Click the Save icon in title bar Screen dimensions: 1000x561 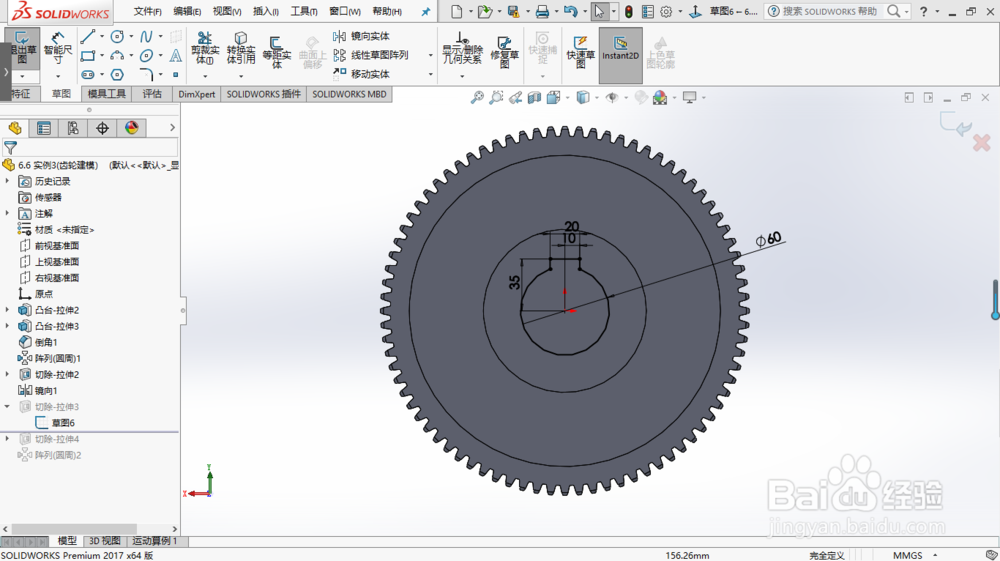point(513,11)
